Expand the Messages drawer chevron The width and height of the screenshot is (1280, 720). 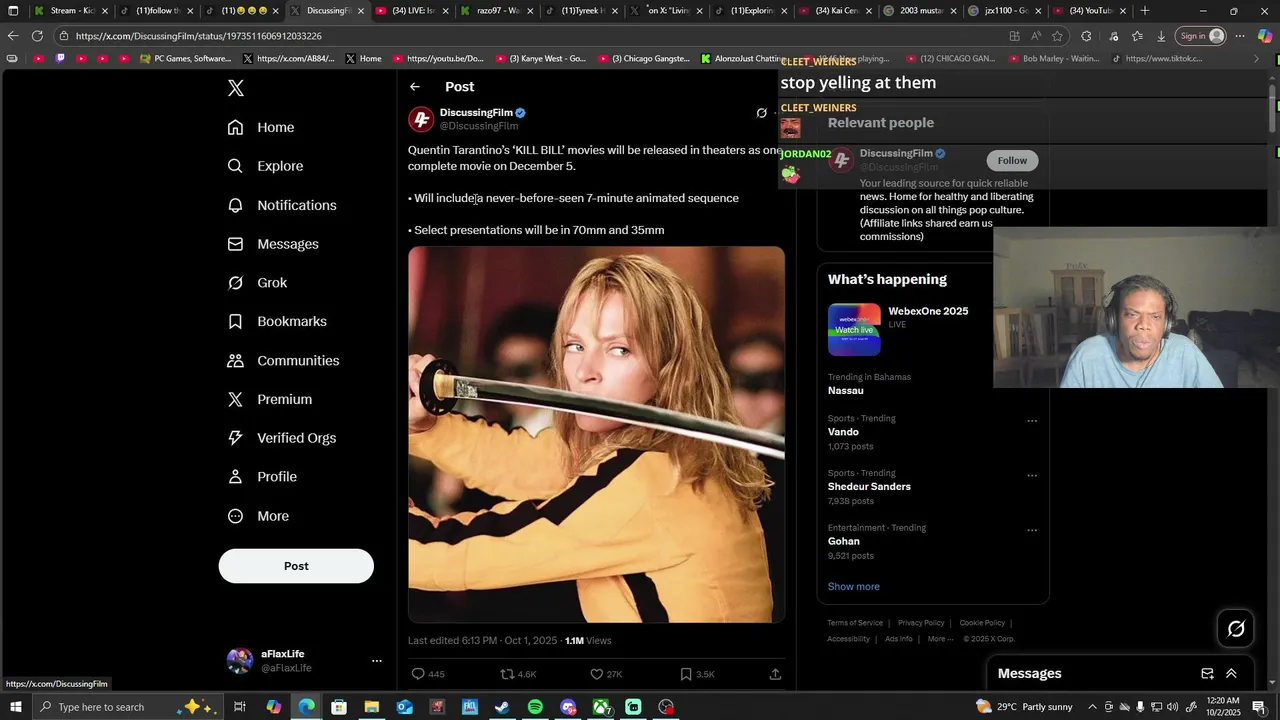(x=1231, y=674)
